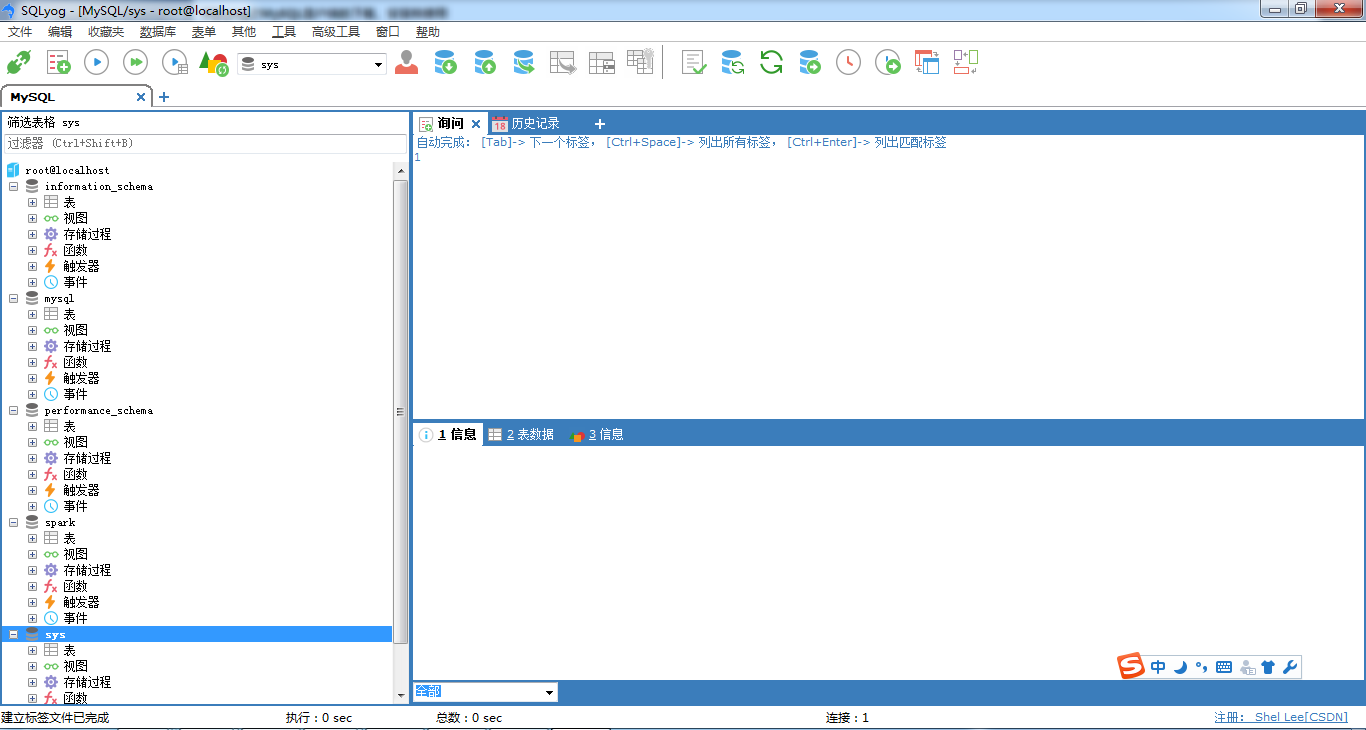Click the green plug new connection icon
The height and width of the screenshot is (730, 1366).
coord(18,63)
